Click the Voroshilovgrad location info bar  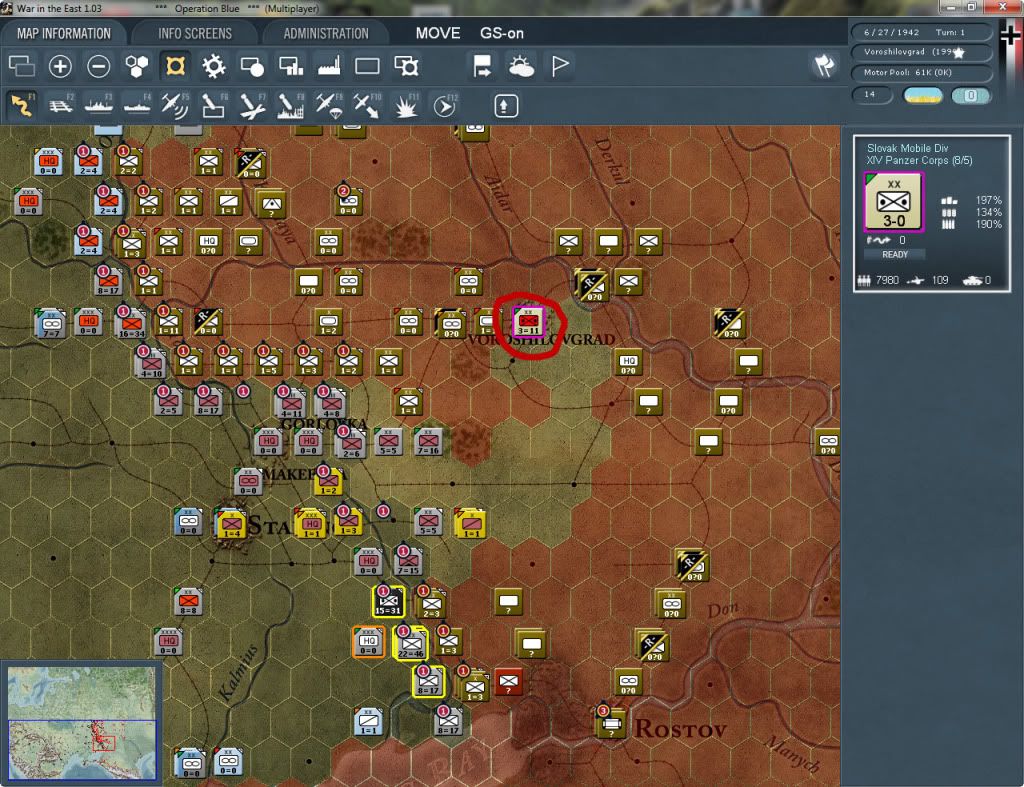point(921,52)
